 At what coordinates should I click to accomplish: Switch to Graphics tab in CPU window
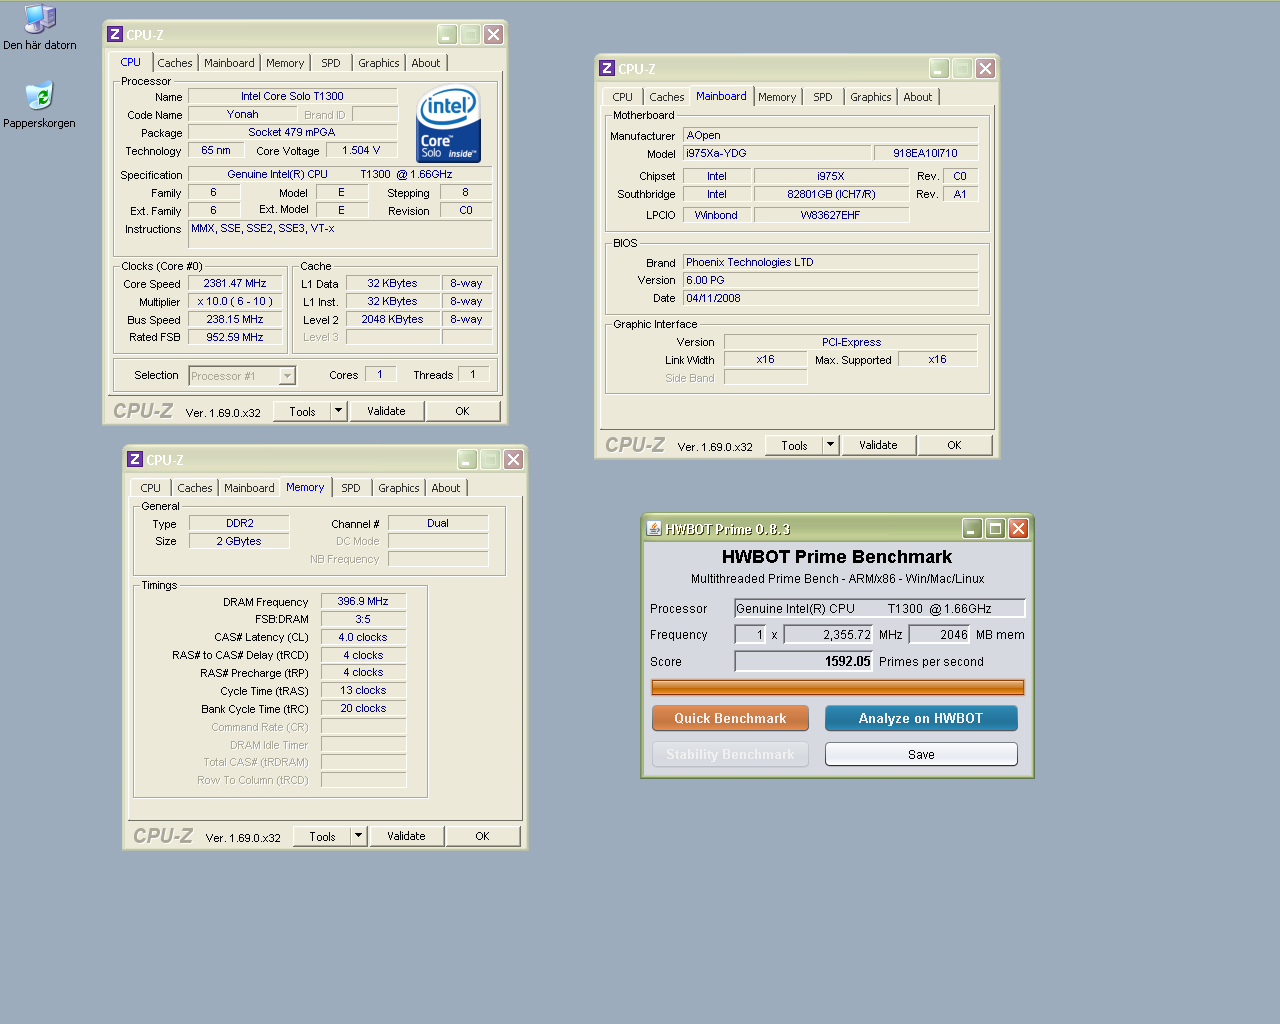click(x=379, y=63)
